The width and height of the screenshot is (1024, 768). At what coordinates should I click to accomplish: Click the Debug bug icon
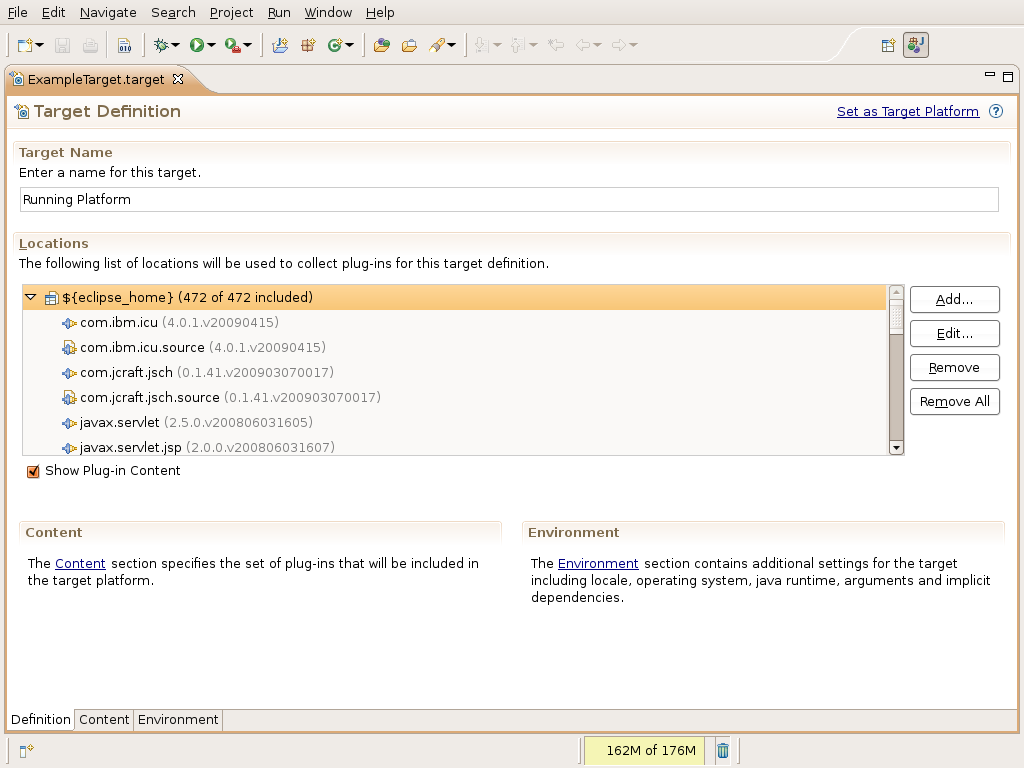click(161, 45)
